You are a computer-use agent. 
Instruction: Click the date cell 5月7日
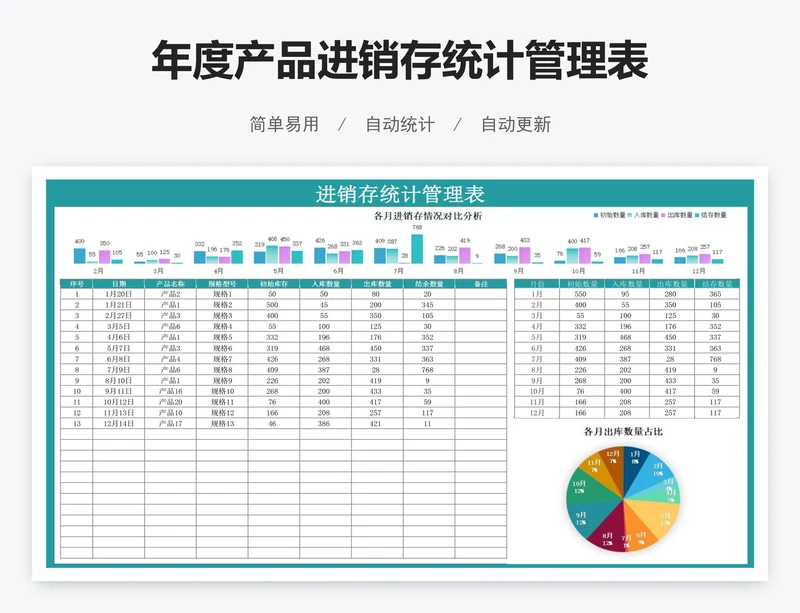pos(118,348)
